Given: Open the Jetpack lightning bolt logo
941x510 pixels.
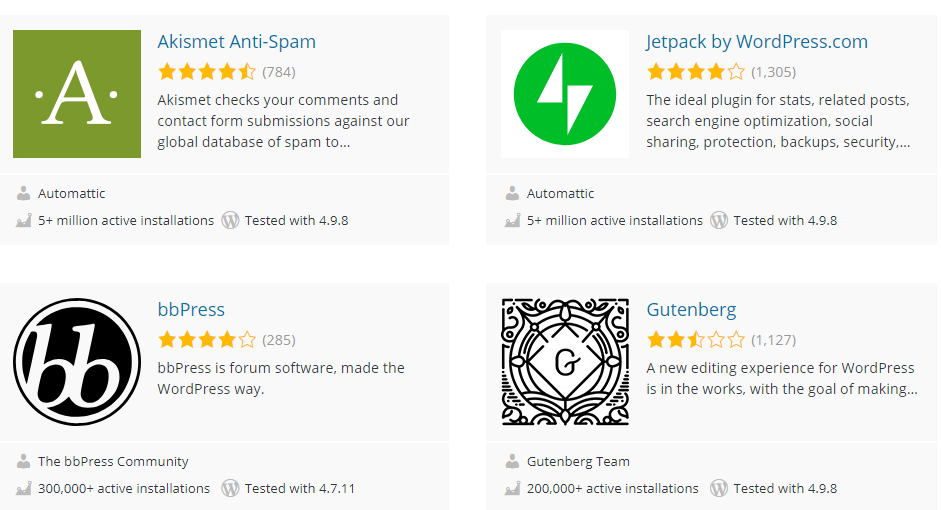Looking at the screenshot, I should point(565,94).
